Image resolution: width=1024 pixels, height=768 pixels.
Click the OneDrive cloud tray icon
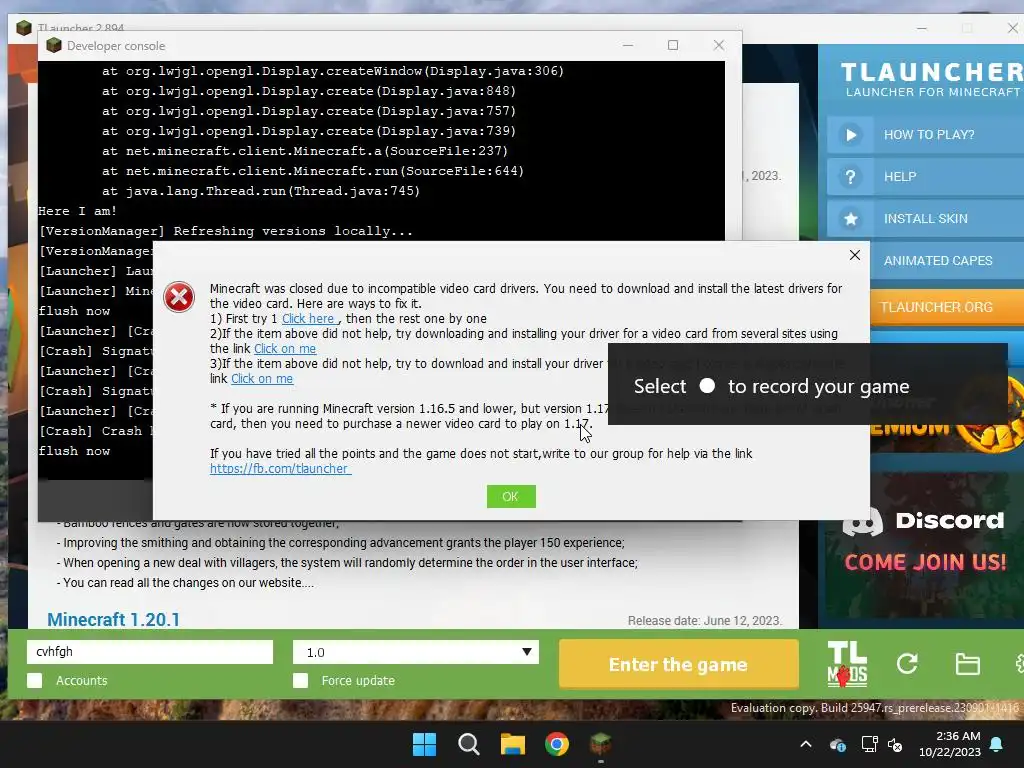pyautogui.click(x=838, y=744)
